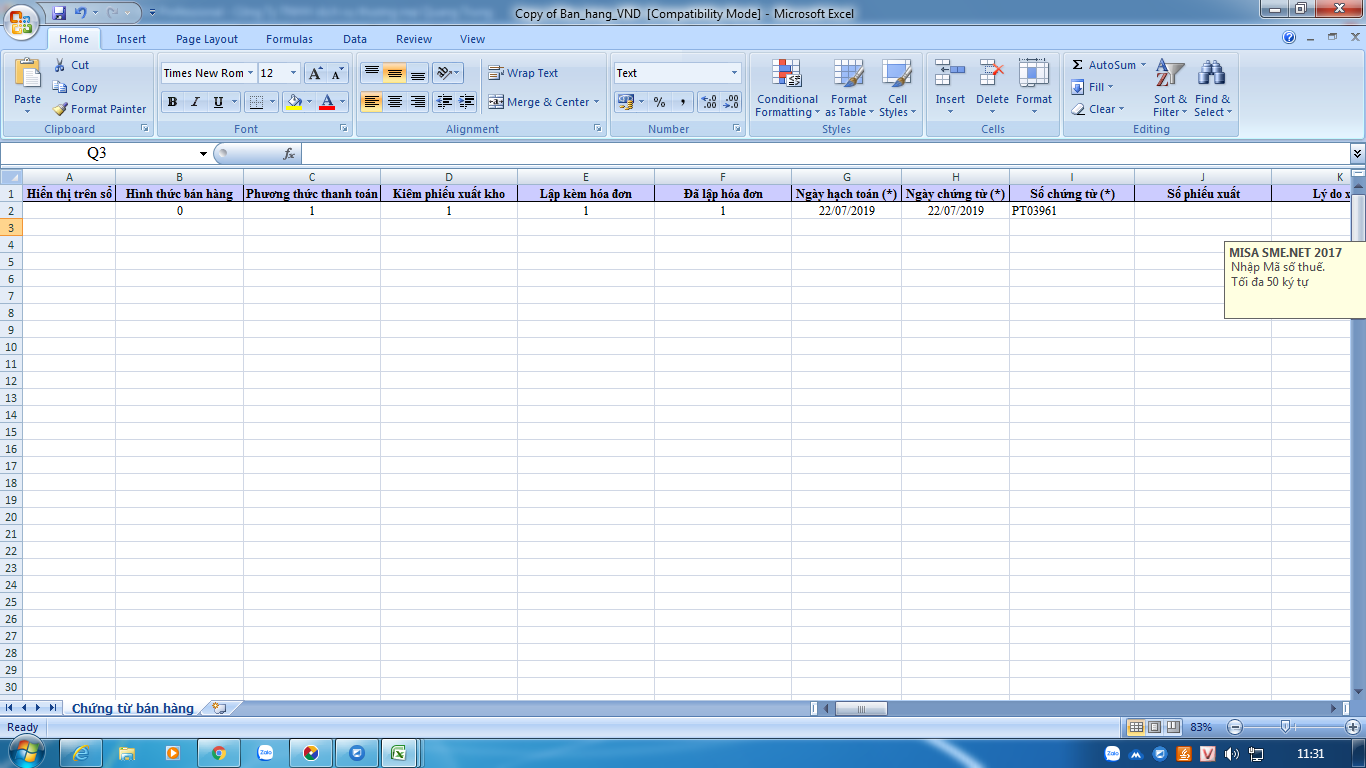Select the Chứng từ bán hàng sheet tab
Viewport: 1366px width, 768px height.
pyautogui.click(x=132, y=708)
